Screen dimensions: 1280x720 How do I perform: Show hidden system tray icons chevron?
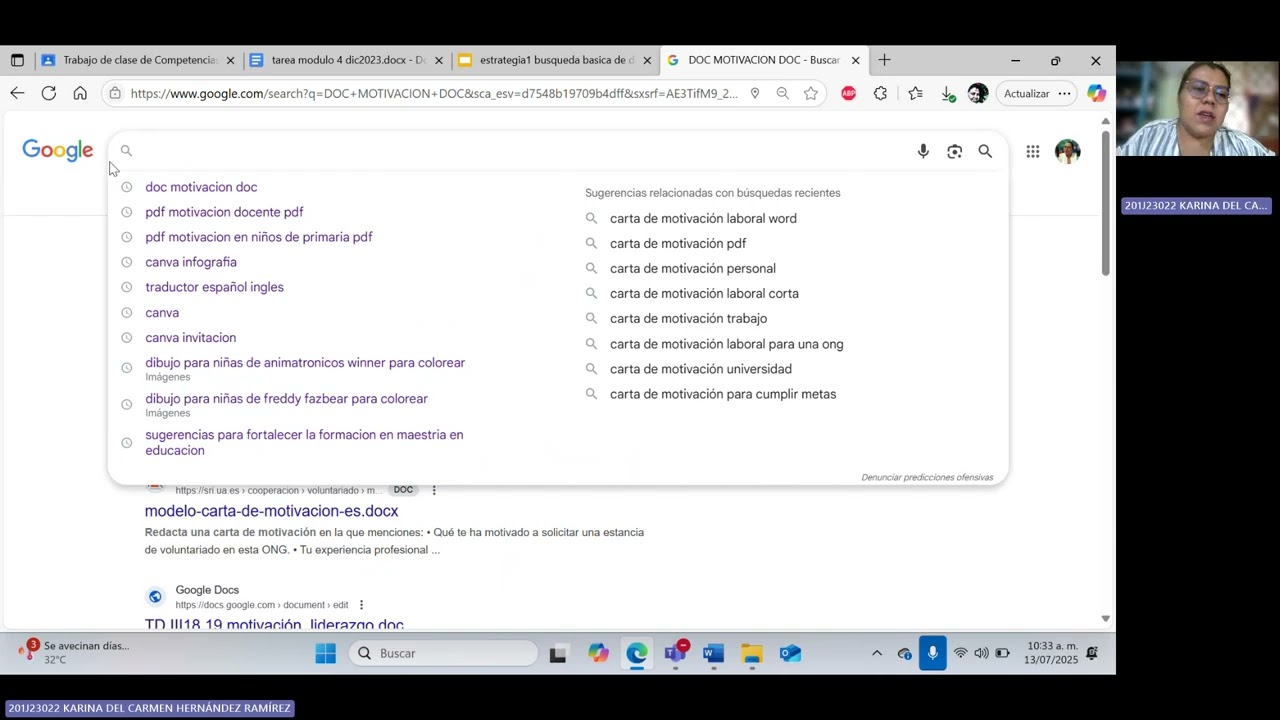[877, 653]
